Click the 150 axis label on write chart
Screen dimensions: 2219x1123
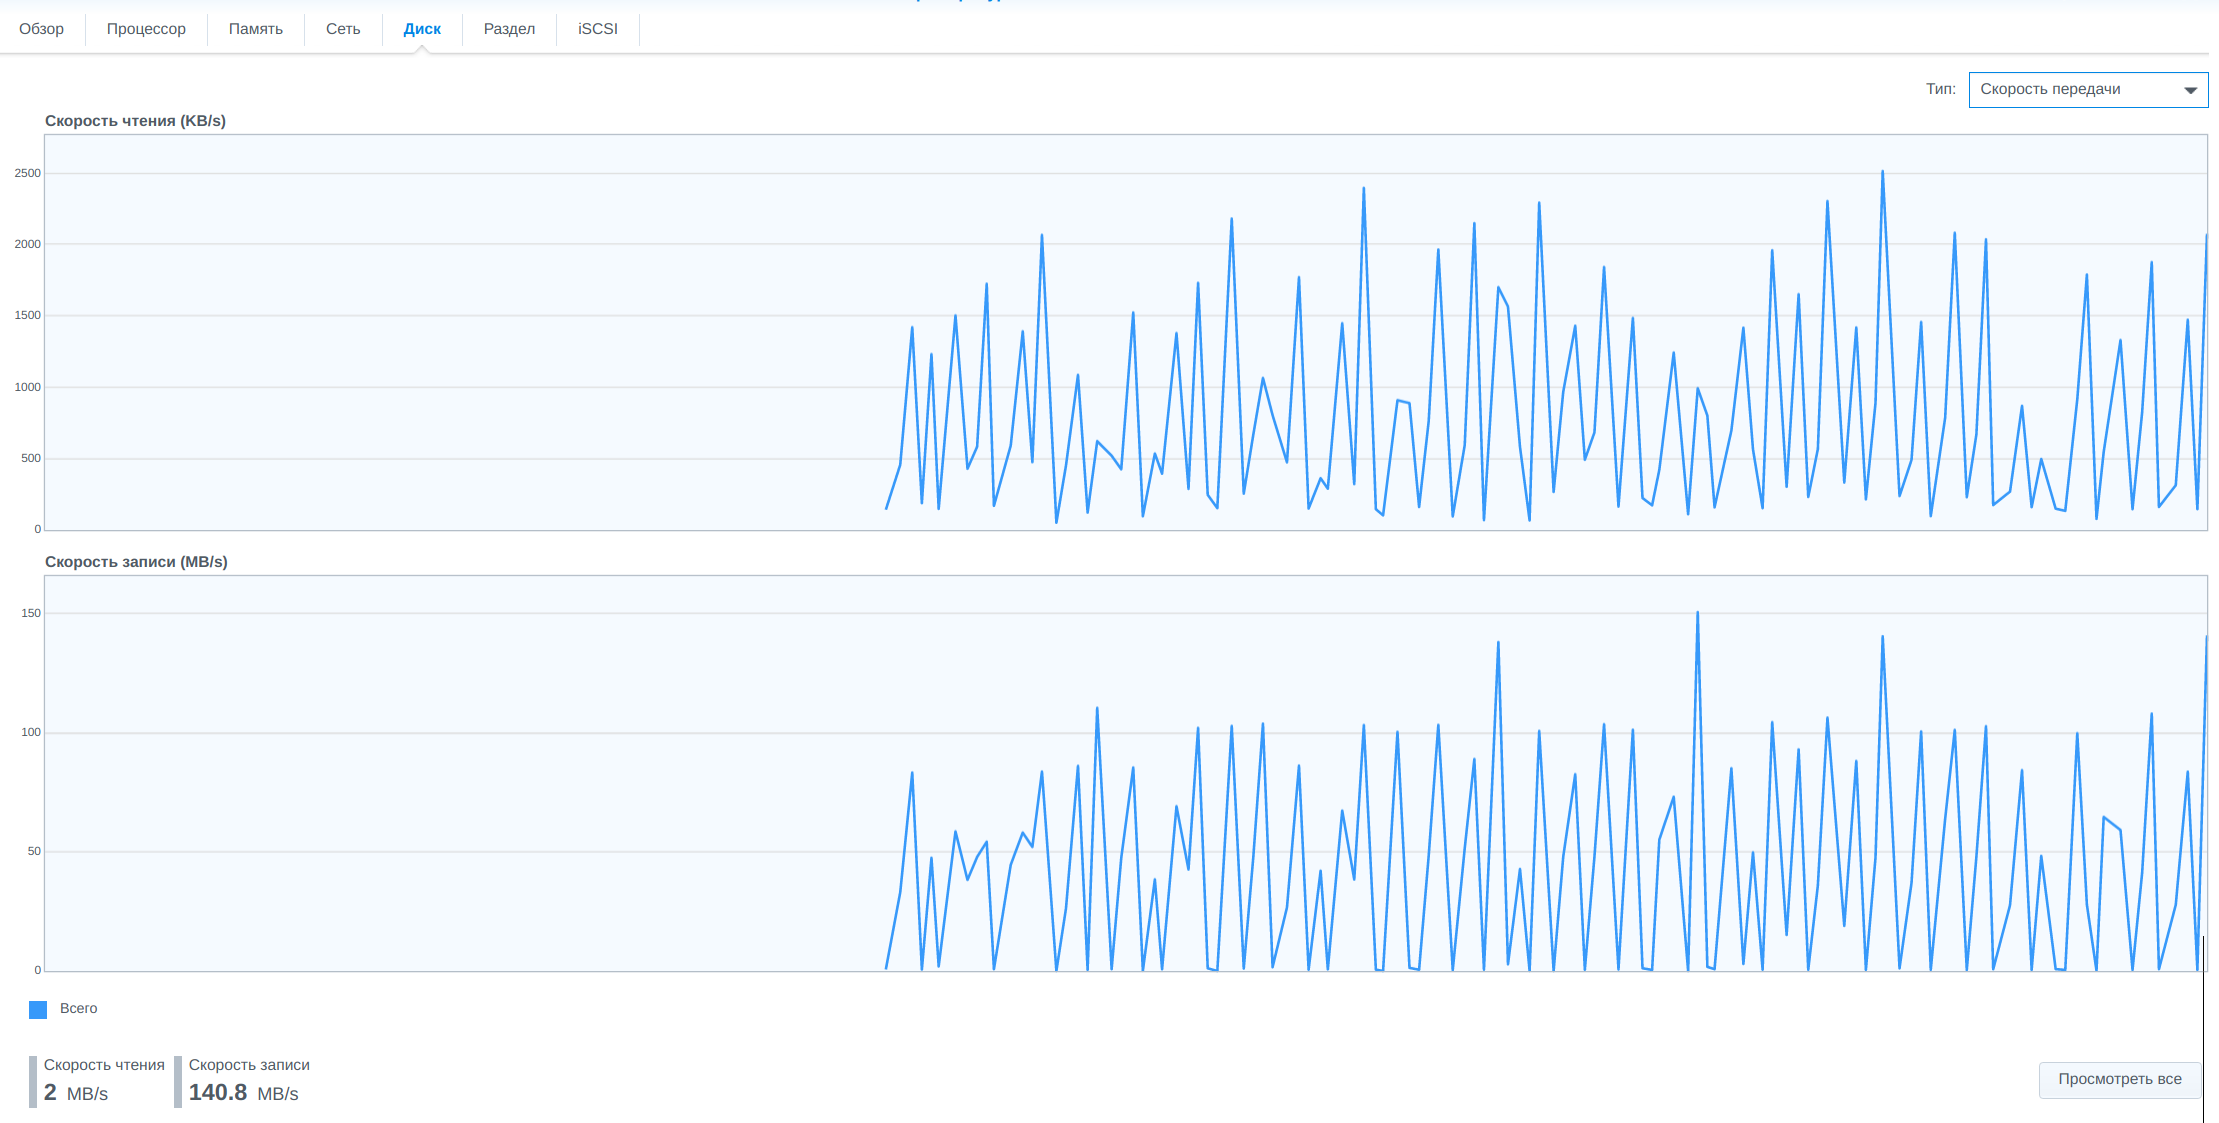tap(31, 613)
